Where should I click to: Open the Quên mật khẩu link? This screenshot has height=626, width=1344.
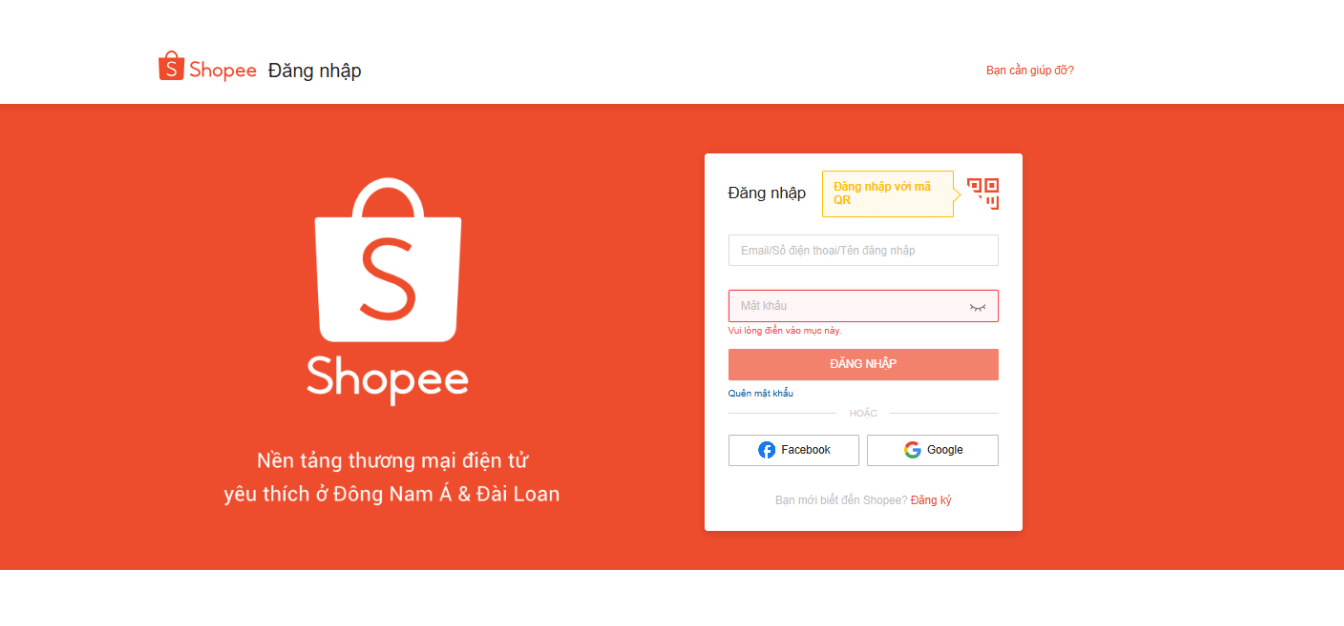click(760, 394)
